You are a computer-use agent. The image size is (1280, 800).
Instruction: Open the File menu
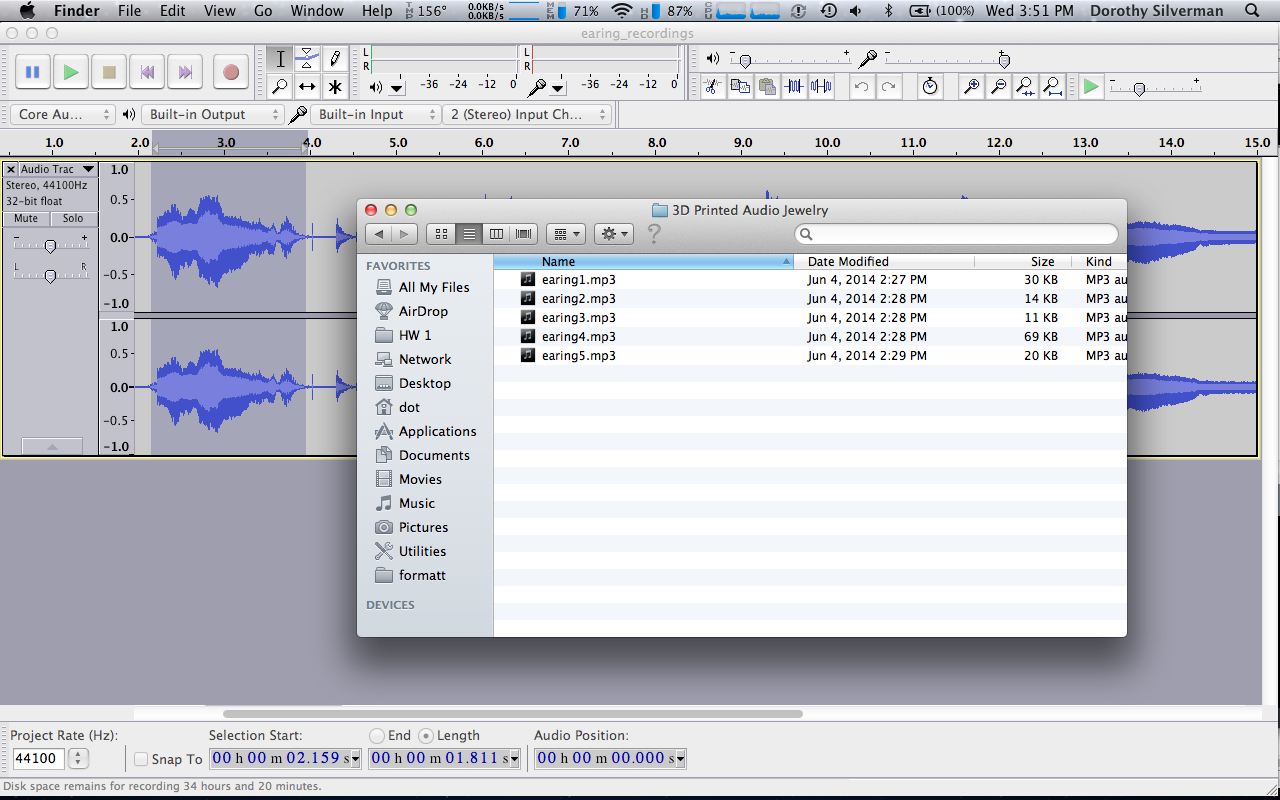(x=129, y=11)
